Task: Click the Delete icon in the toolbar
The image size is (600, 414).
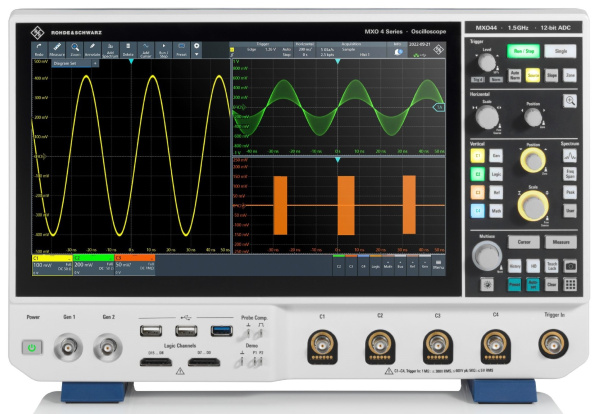Action: 126,48
